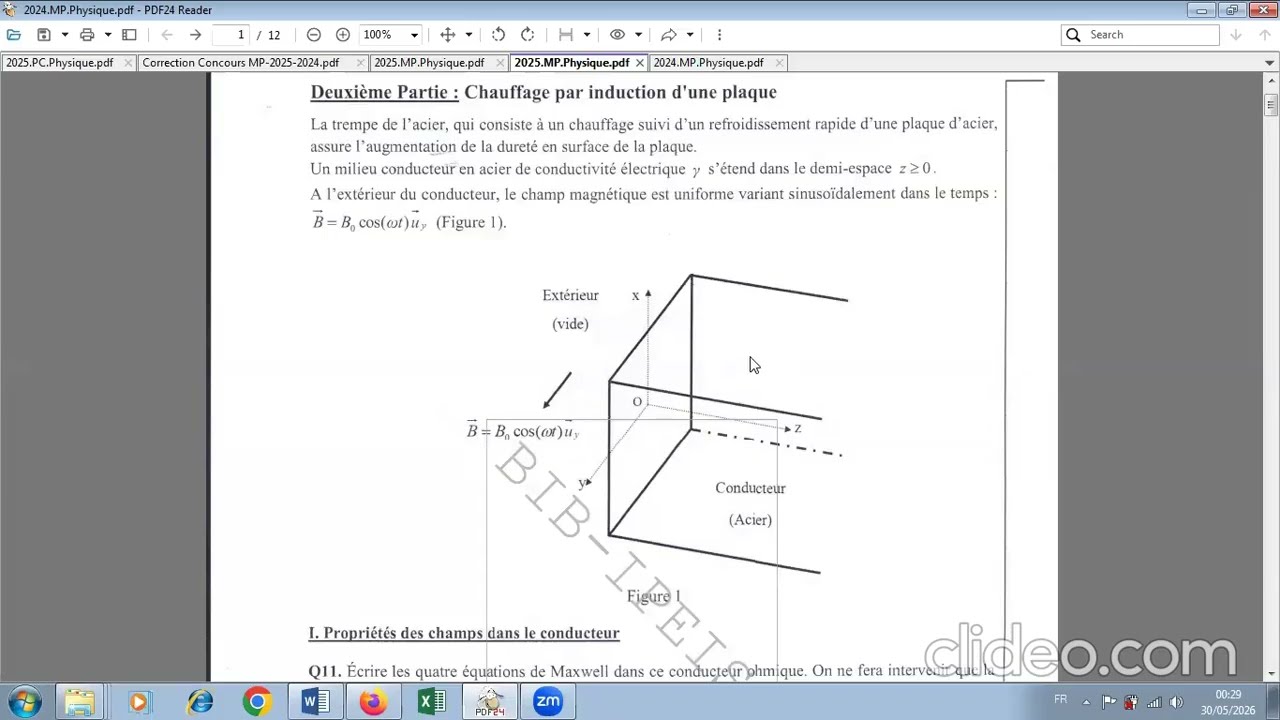Image resolution: width=1280 pixels, height=720 pixels.
Task: Open Google Chrome from the taskbar
Action: (257, 702)
